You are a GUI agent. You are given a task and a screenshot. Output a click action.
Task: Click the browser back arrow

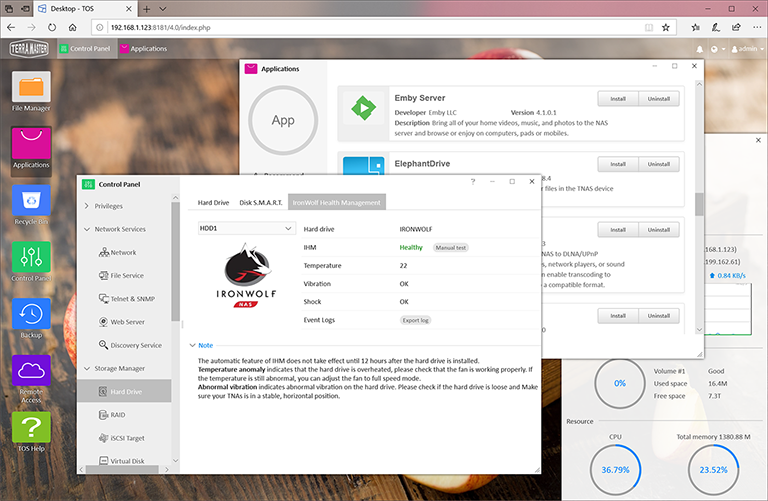pyautogui.click(x=11, y=27)
